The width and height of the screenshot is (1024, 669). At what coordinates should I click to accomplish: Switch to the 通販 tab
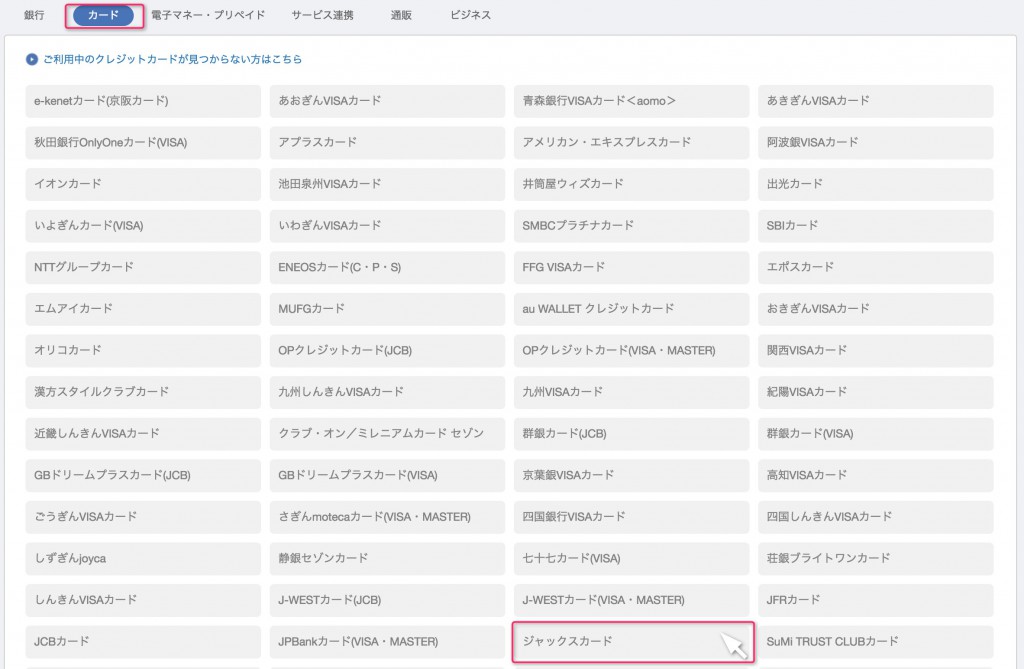(401, 15)
